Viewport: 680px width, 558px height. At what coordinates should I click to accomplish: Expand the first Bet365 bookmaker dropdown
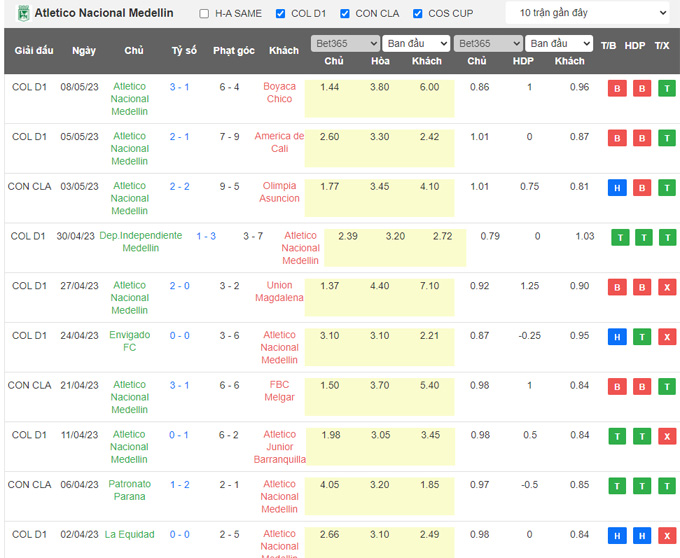tap(344, 44)
